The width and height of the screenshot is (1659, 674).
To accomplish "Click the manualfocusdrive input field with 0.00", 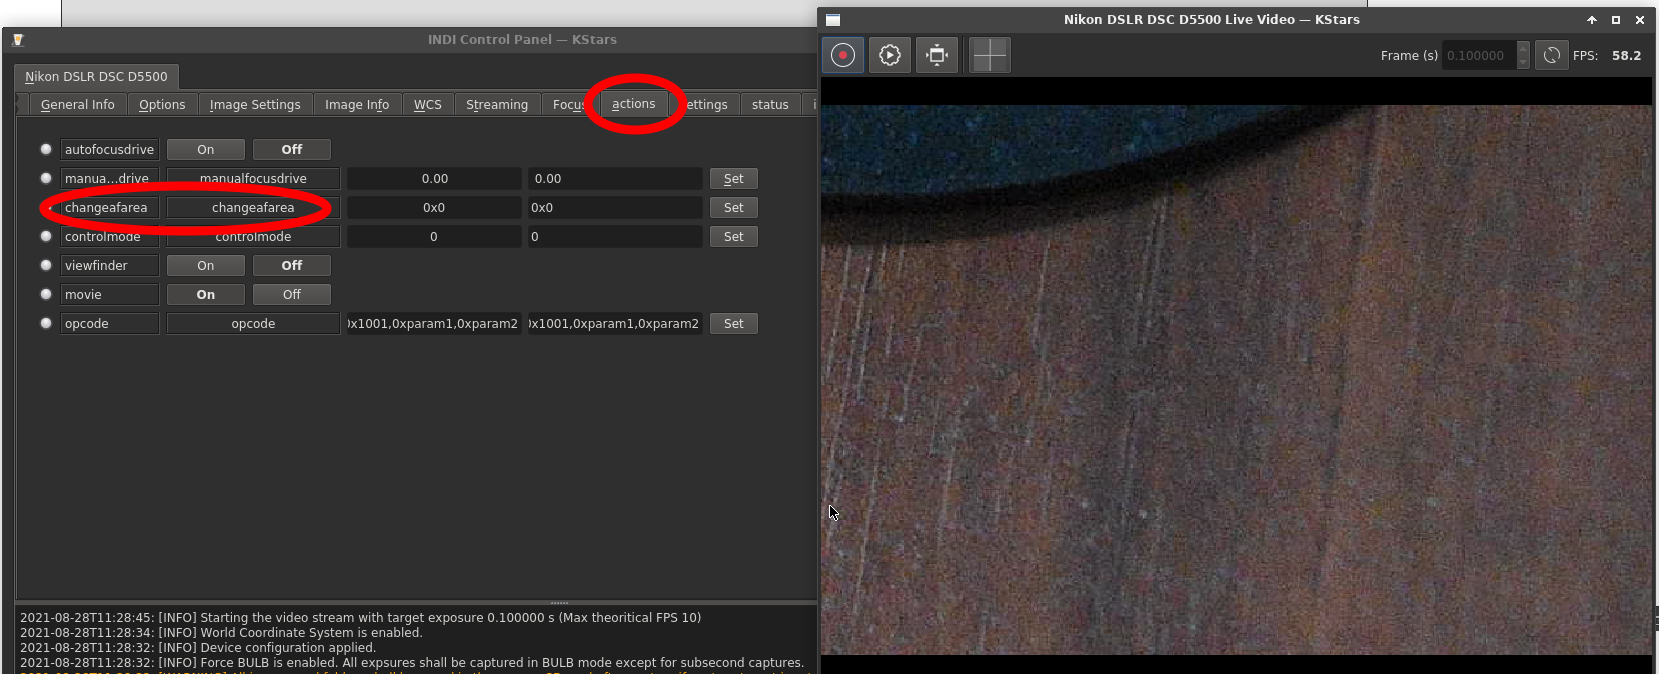I will pyautogui.click(x=615, y=179).
